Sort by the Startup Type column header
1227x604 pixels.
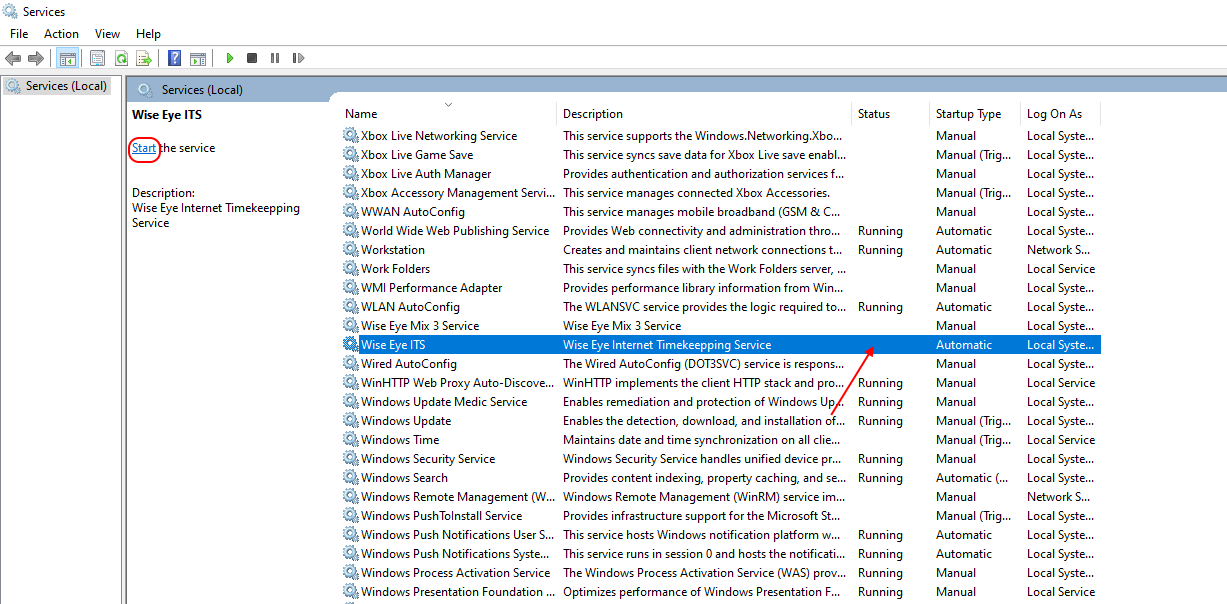click(968, 114)
